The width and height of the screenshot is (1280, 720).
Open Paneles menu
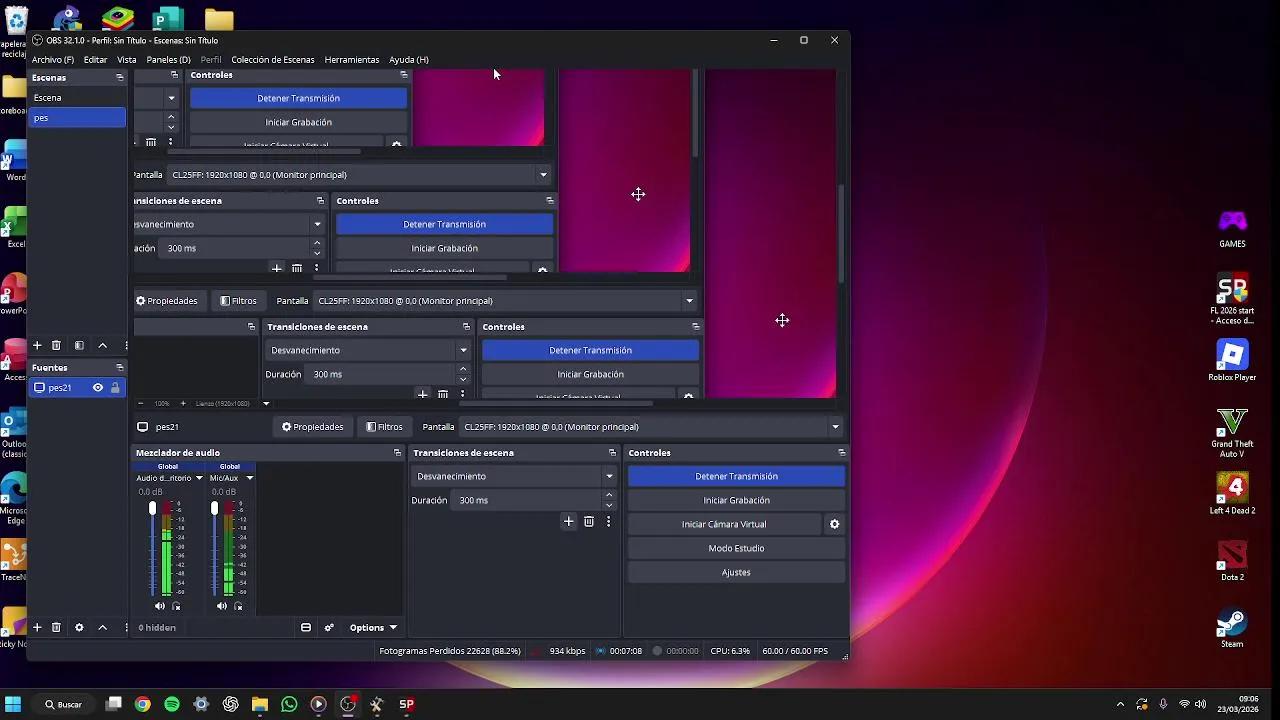[x=168, y=59]
